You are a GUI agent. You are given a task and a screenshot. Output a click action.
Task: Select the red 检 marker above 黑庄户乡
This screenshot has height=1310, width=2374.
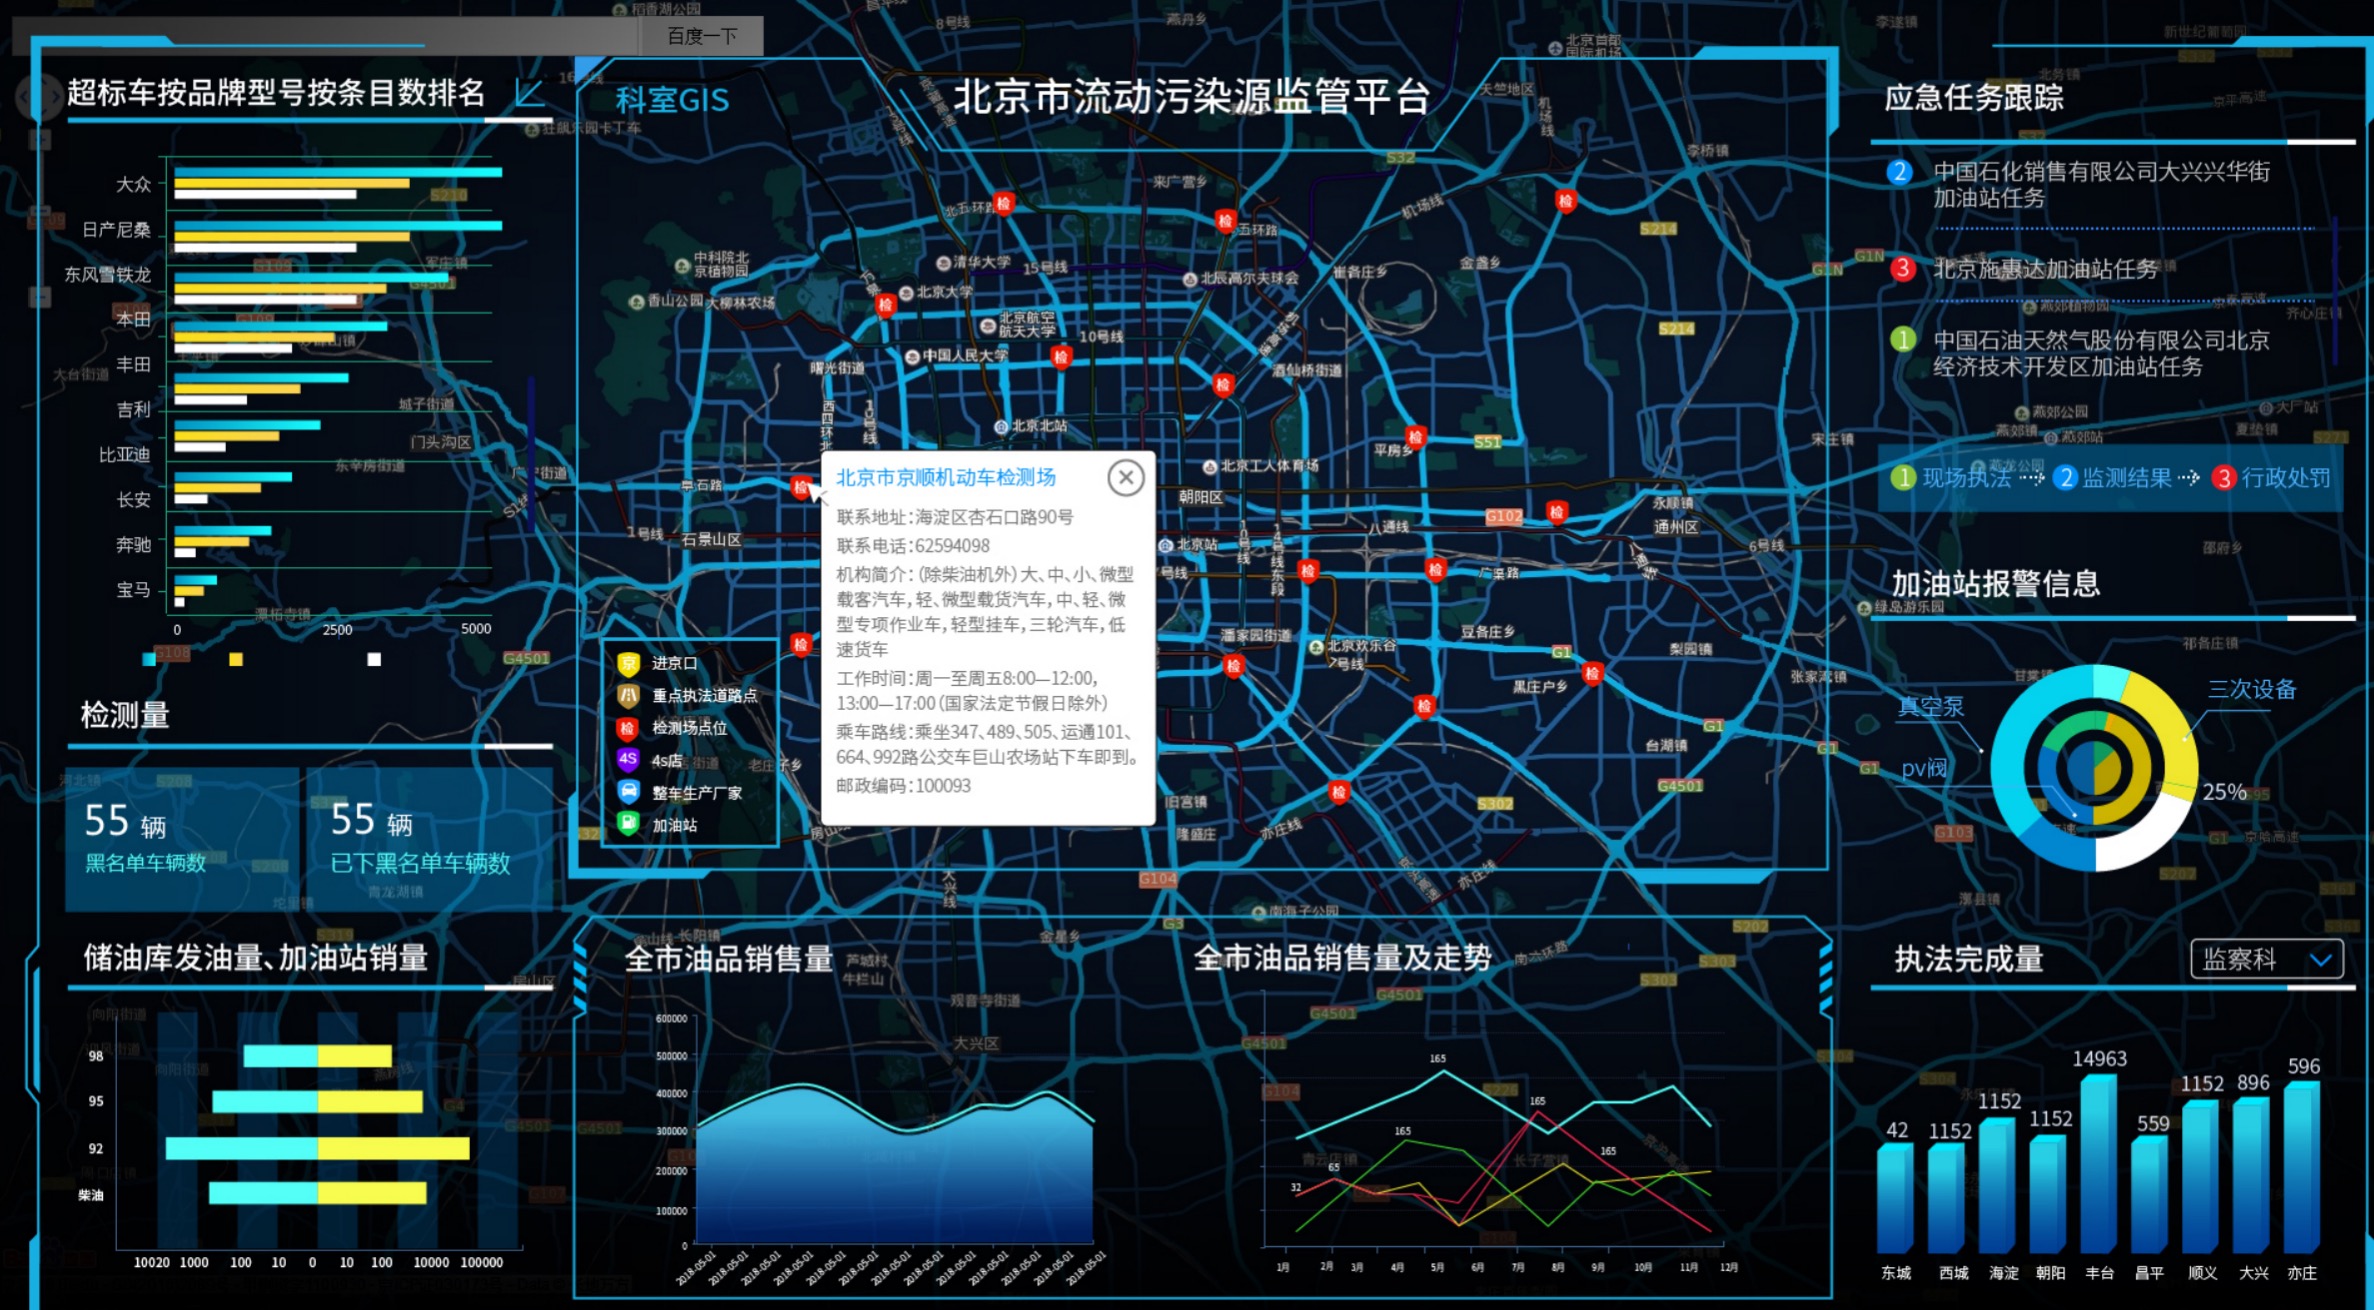click(1592, 673)
